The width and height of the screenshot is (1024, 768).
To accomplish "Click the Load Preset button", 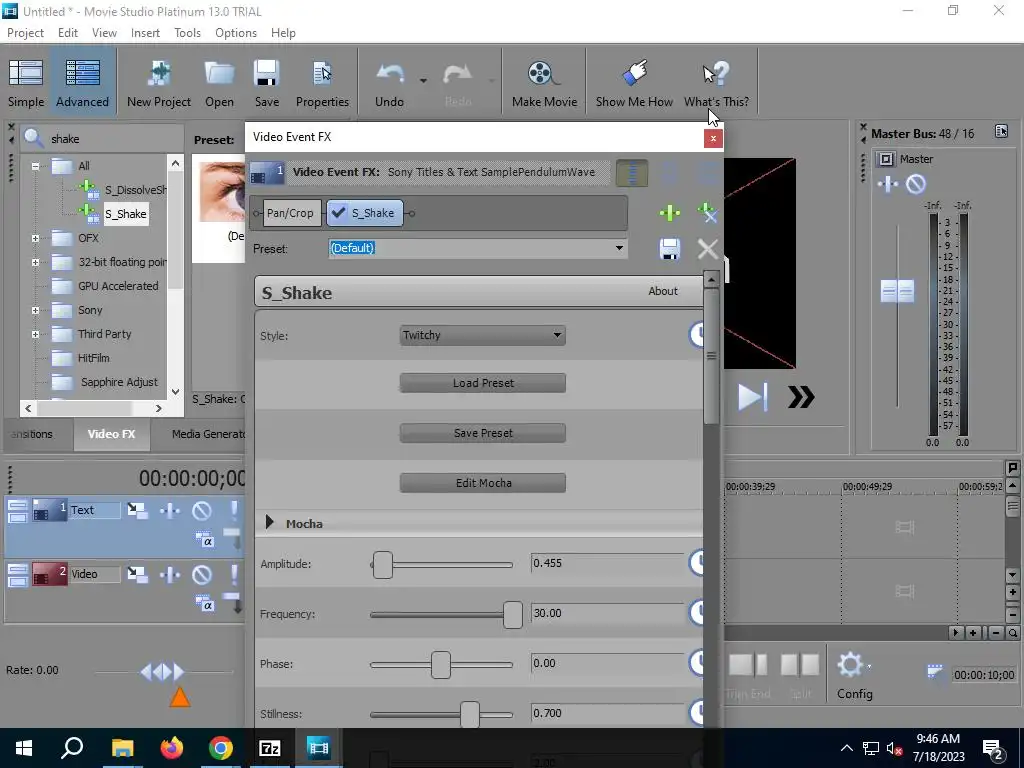I will click(x=483, y=383).
